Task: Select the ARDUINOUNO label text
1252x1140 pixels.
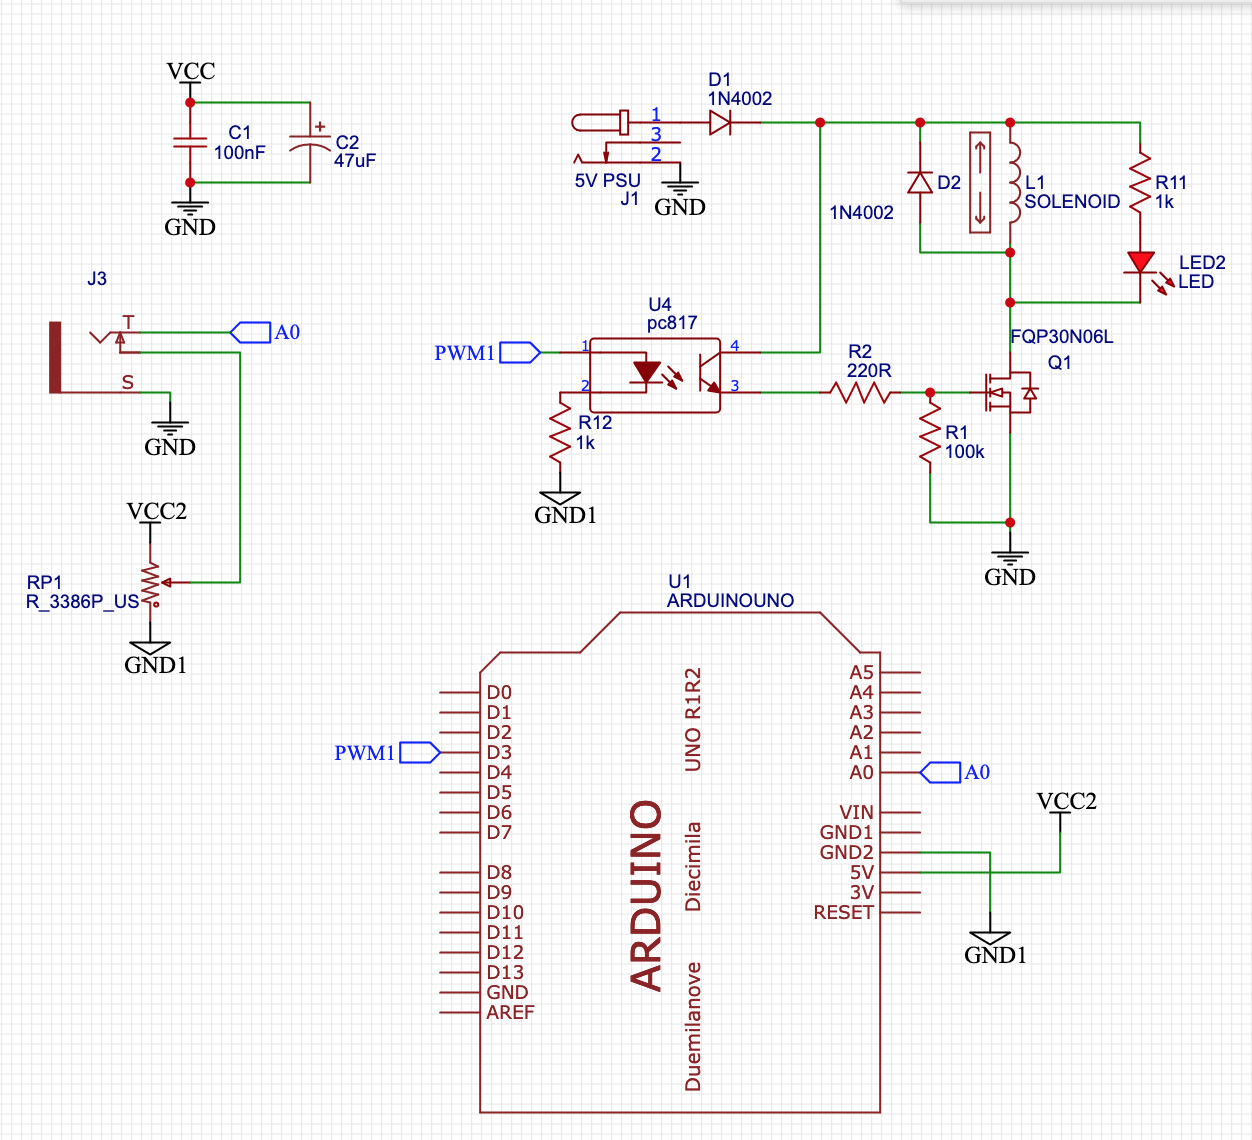Action: point(730,600)
